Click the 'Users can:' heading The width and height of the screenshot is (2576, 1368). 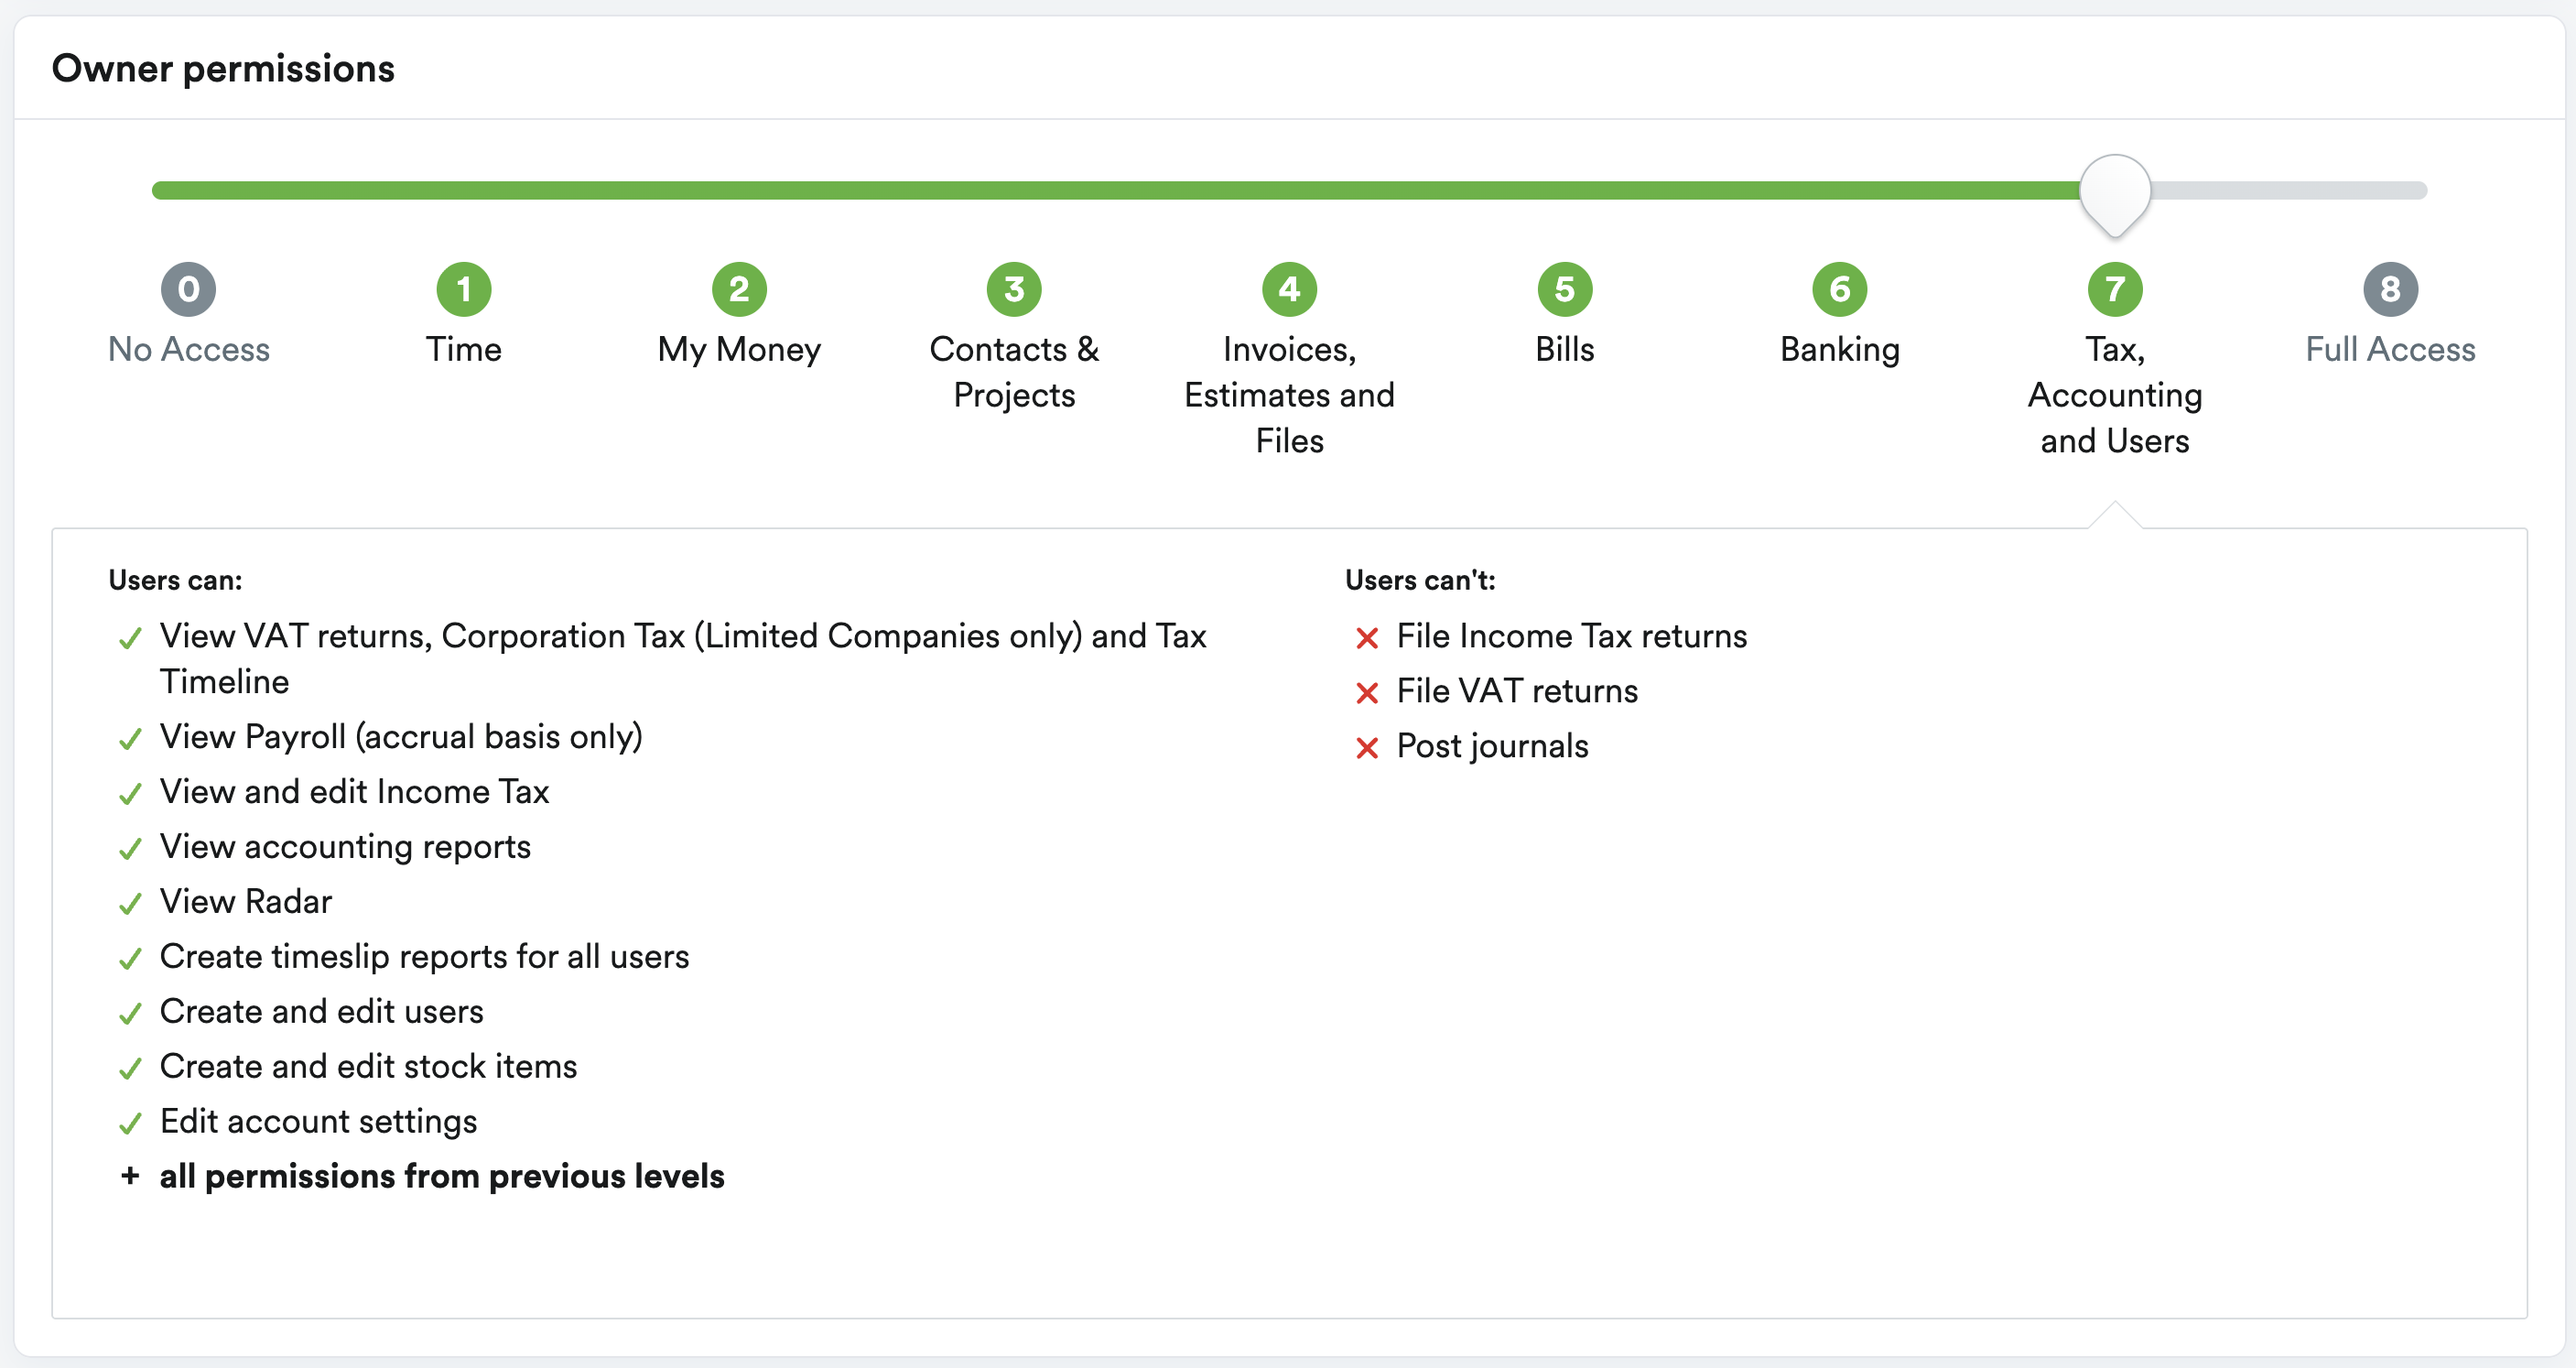click(x=175, y=580)
